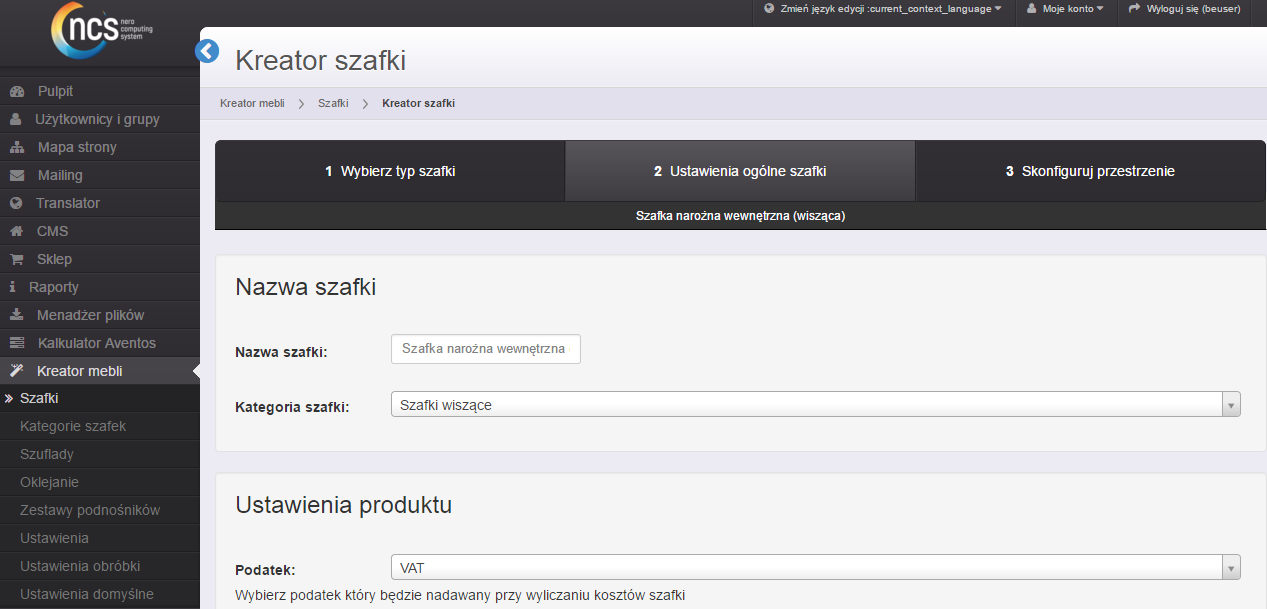
Task: Open the edit language selector menu
Action: (x=882, y=9)
